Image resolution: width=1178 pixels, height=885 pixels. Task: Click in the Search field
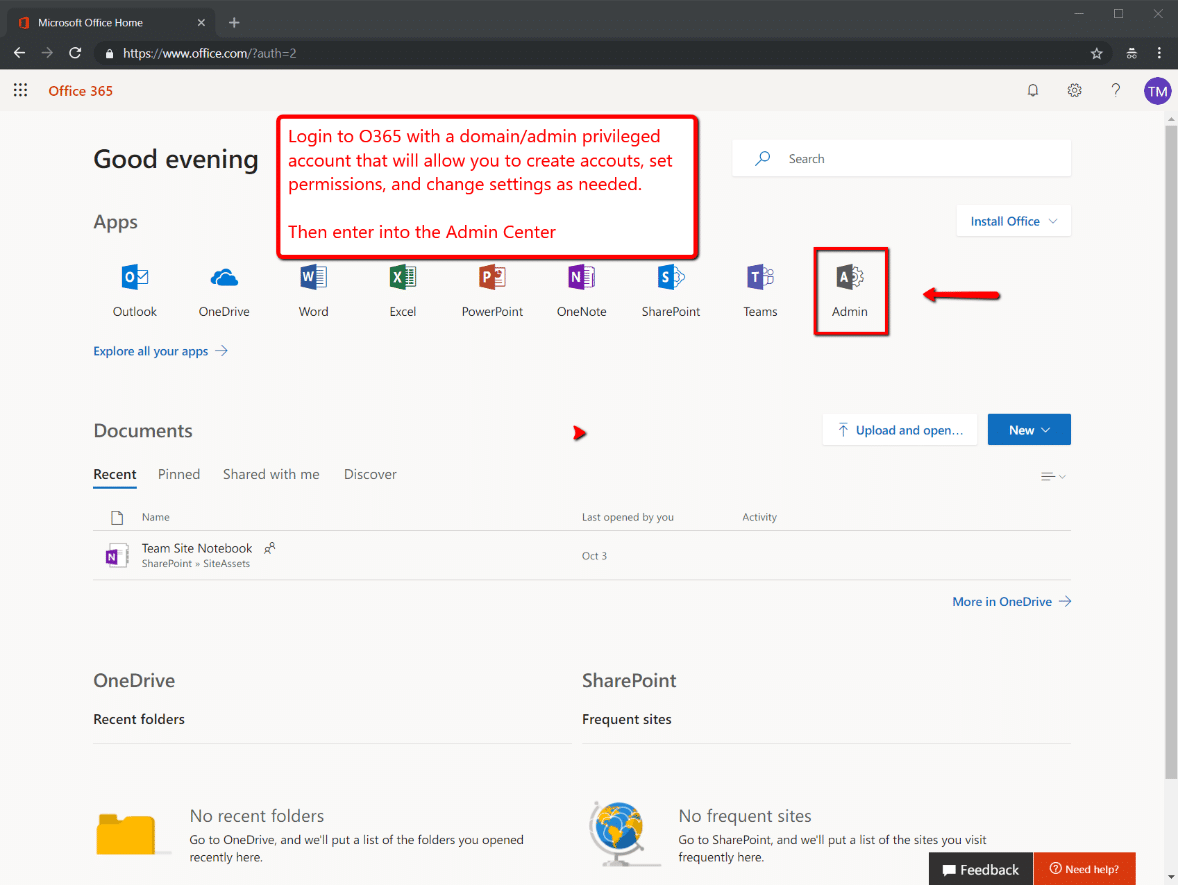pos(901,159)
